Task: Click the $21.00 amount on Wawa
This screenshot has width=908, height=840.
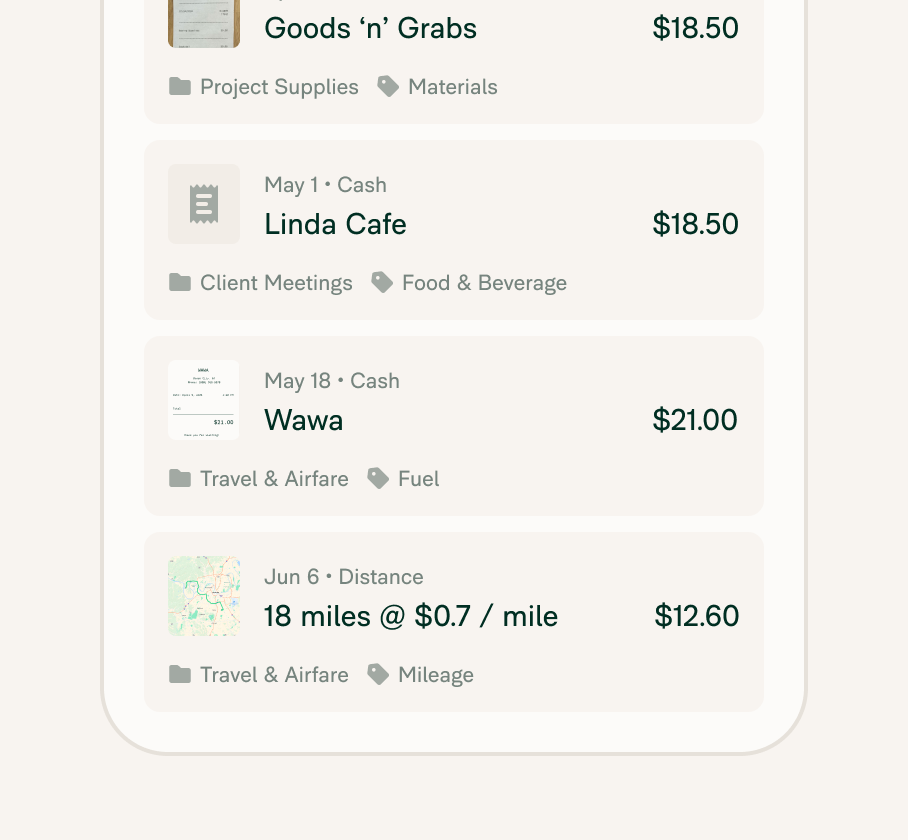Action: click(695, 420)
